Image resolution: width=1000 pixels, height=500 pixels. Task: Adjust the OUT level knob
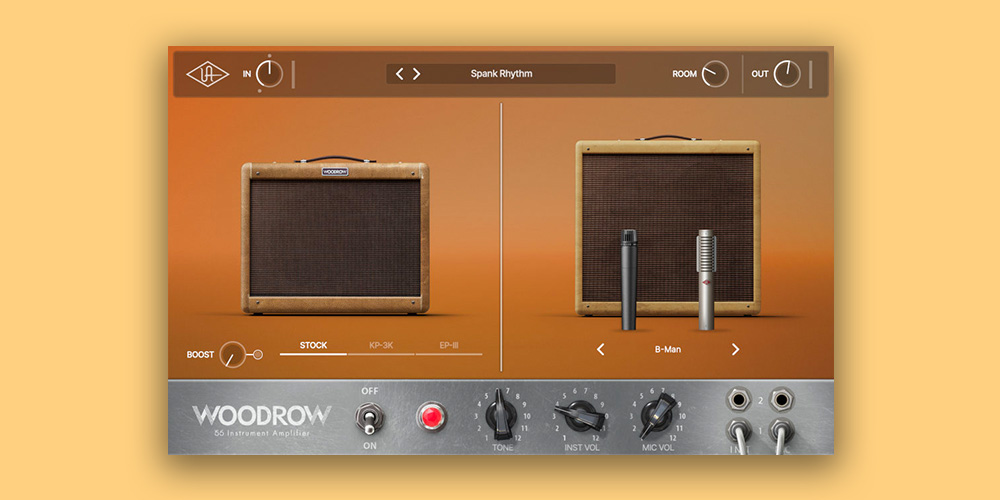tap(787, 74)
